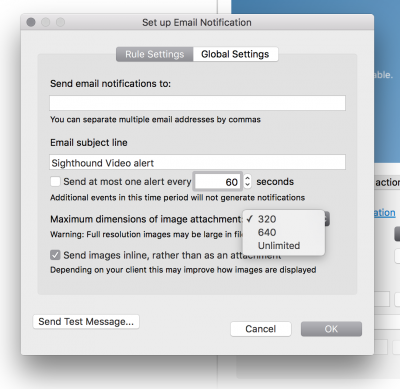Screen dimensions: 400x389
Task: Open the Global Settings tab
Action: [x=235, y=54]
